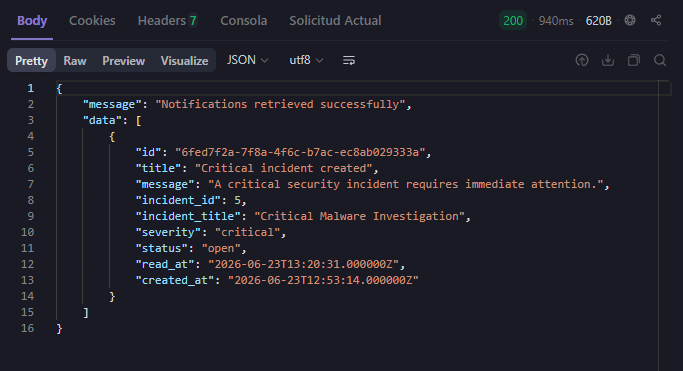
Task: Click the status value "open"
Action: coord(221,249)
